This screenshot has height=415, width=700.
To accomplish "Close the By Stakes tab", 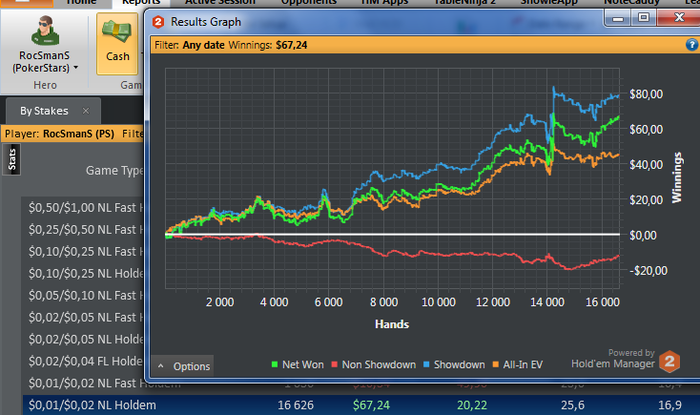I will (x=86, y=111).
